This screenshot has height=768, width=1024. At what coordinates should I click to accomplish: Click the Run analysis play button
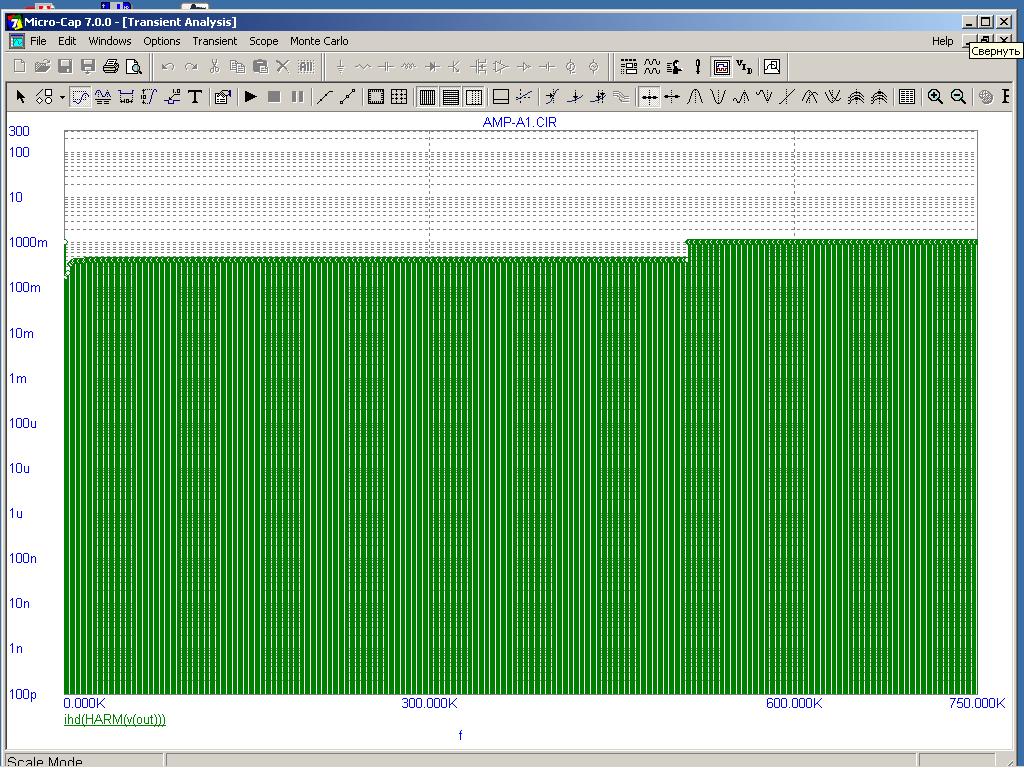[x=251, y=97]
